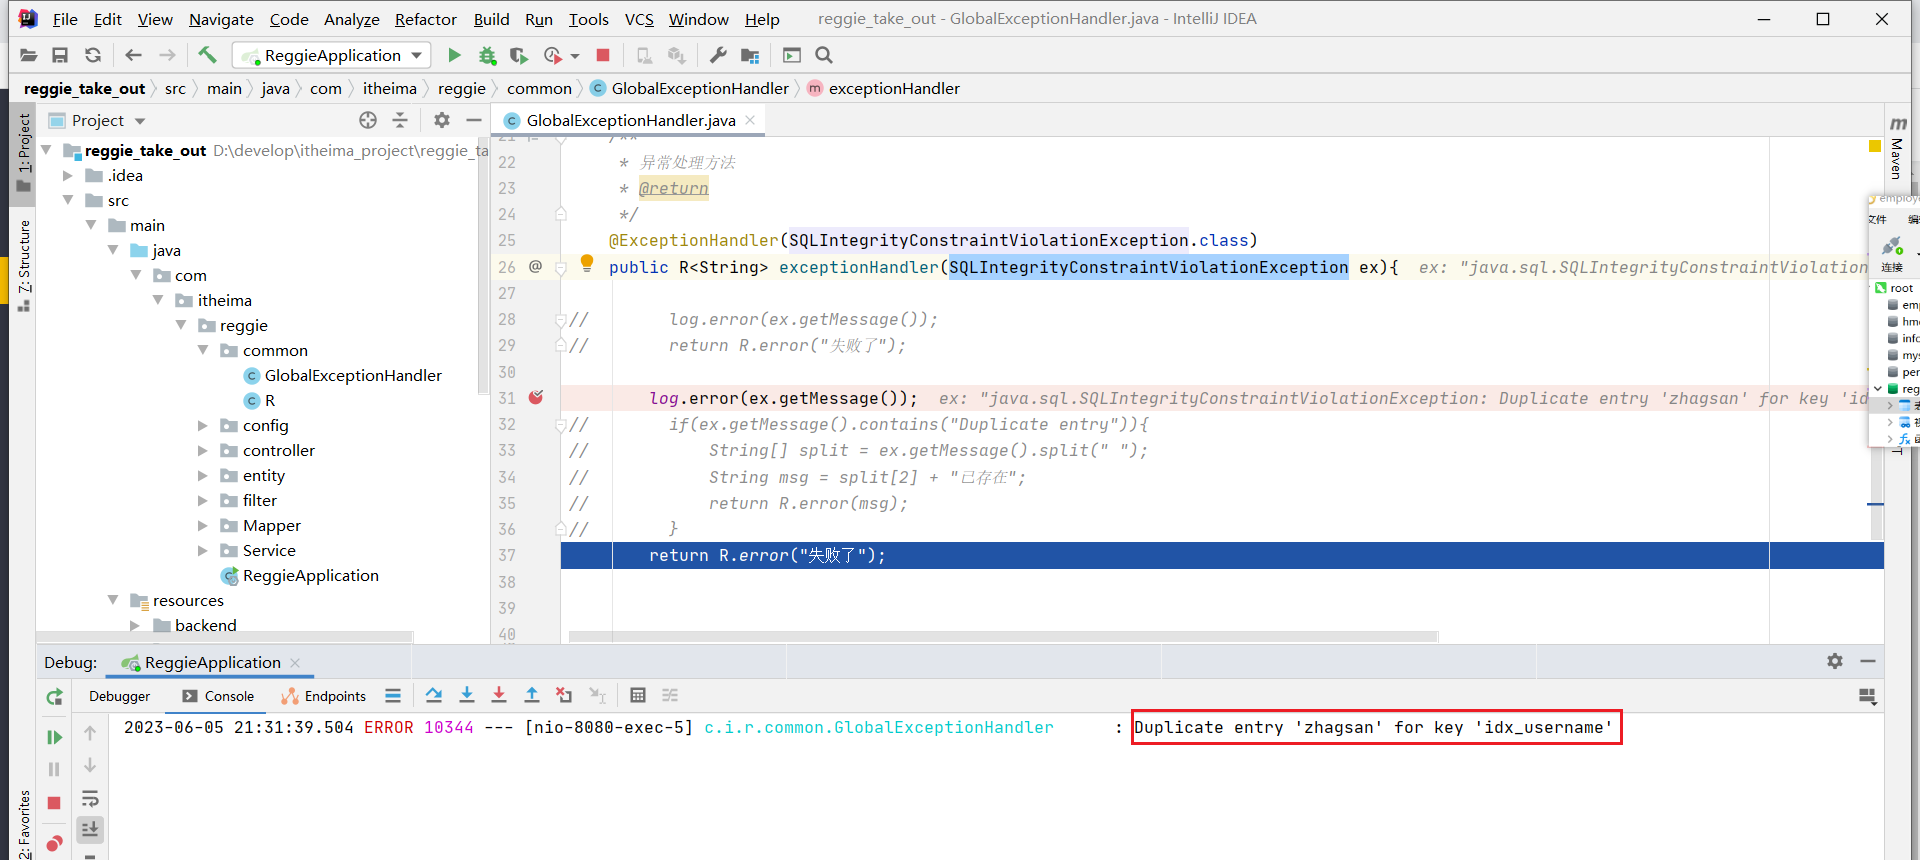Expand the config package
Image resolution: width=1920 pixels, height=860 pixels.
tap(203, 425)
